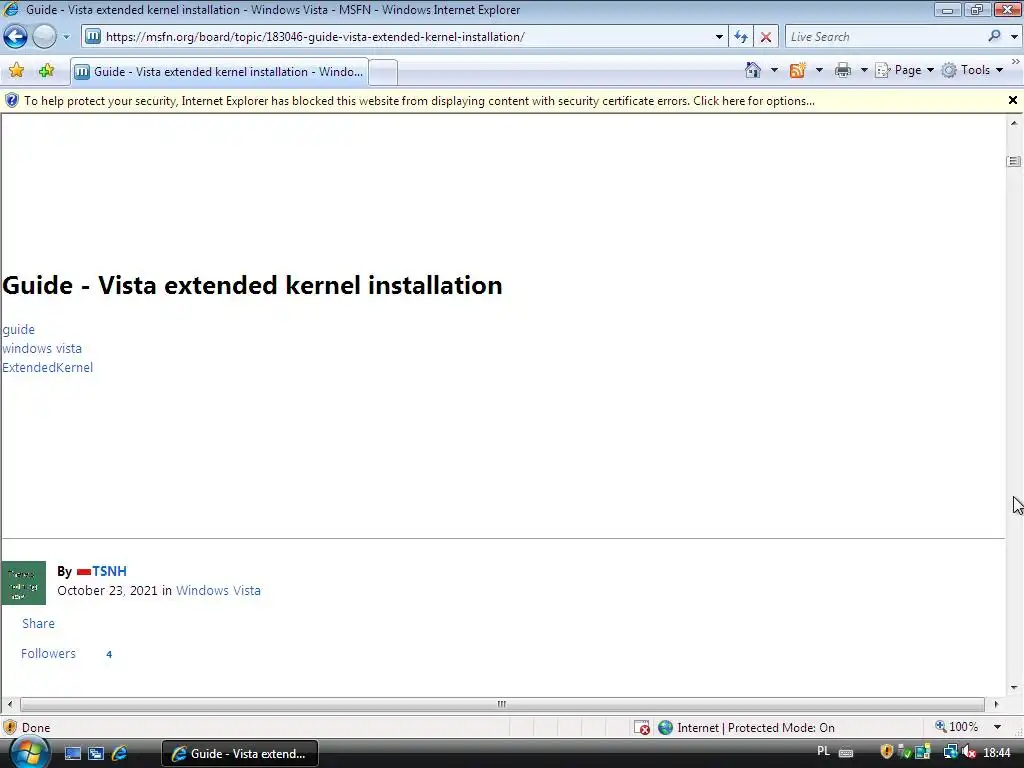Click Switch between windows quick launch icon
Image resolution: width=1024 pixels, height=768 pixels.
pyautogui.click(x=96, y=754)
